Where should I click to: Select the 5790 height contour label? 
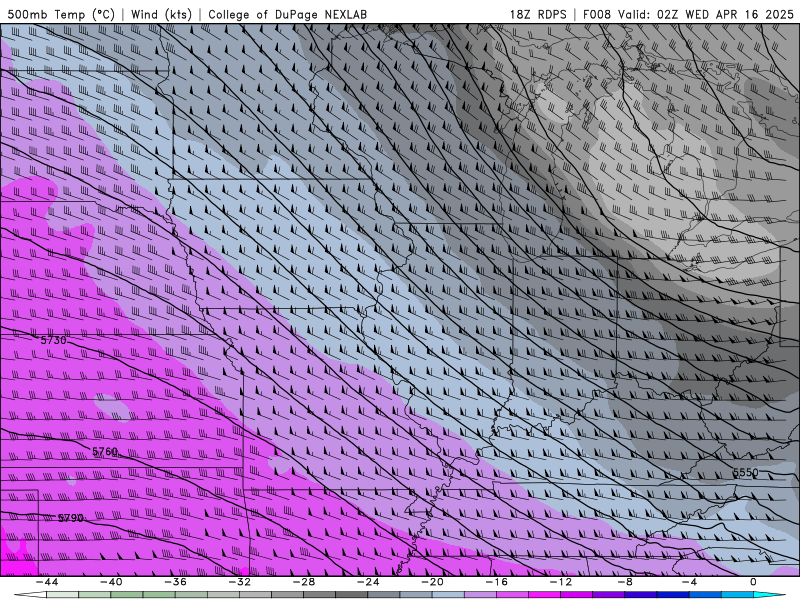(70, 518)
